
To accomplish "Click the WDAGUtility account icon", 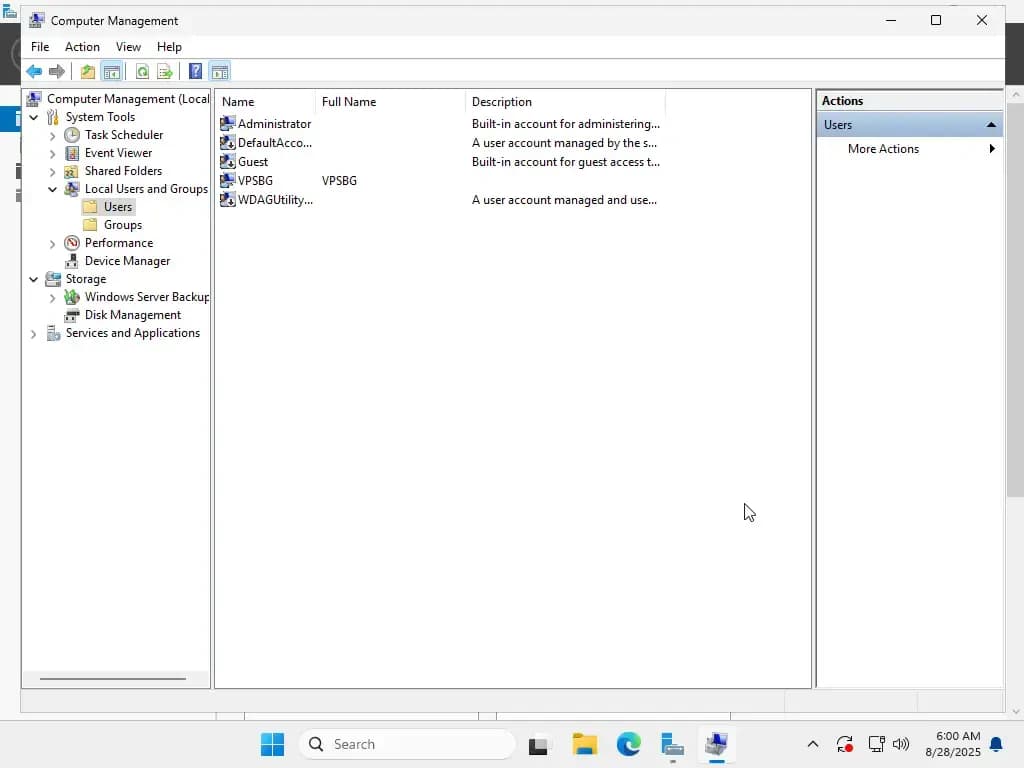I will pyautogui.click(x=227, y=199).
